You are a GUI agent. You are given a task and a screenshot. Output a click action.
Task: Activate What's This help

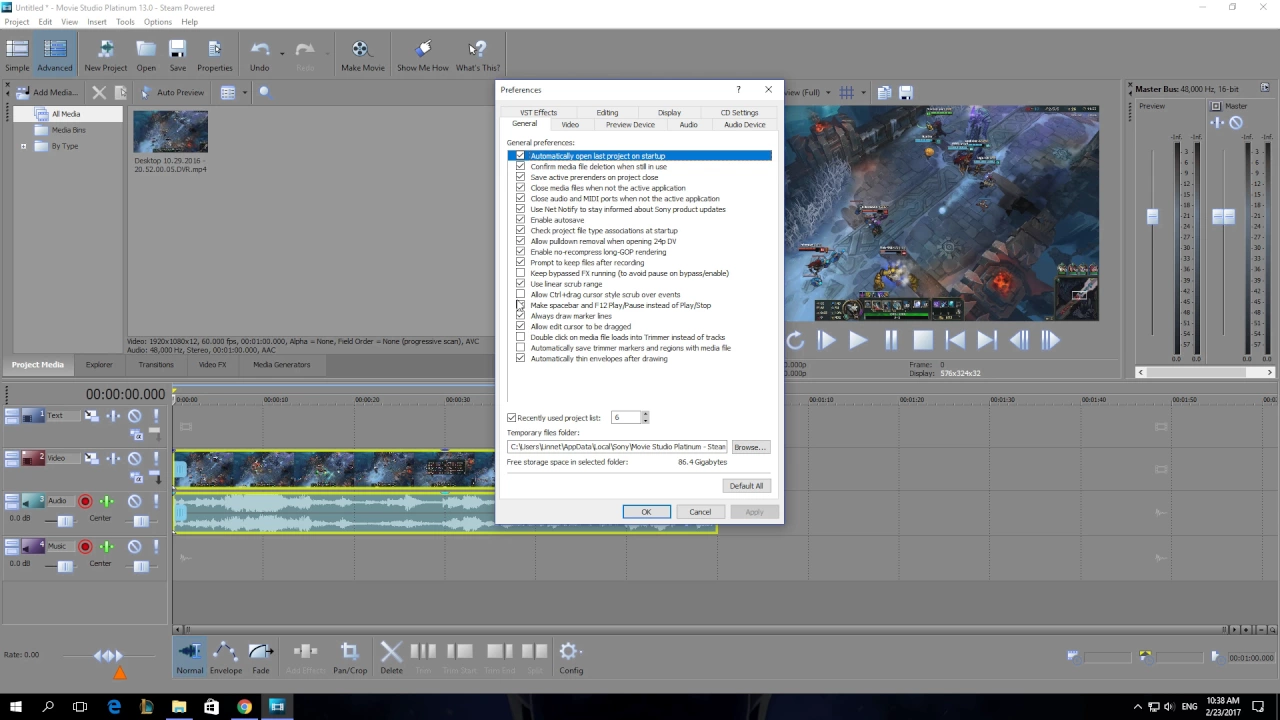(x=477, y=55)
